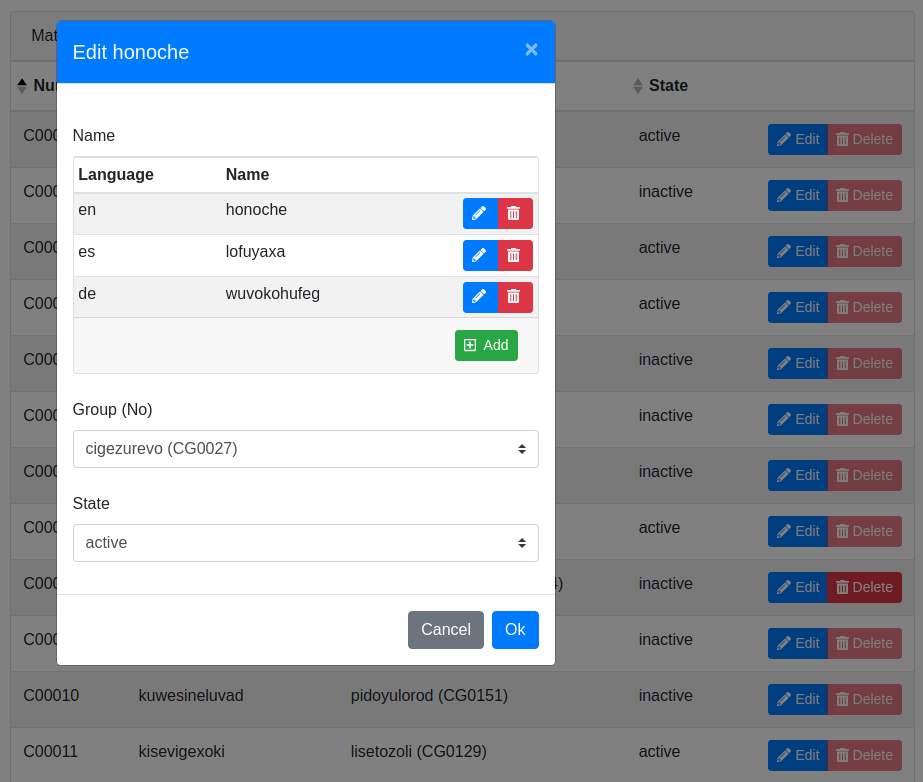Confirm the dialog with Ok

[x=515, y=630]
